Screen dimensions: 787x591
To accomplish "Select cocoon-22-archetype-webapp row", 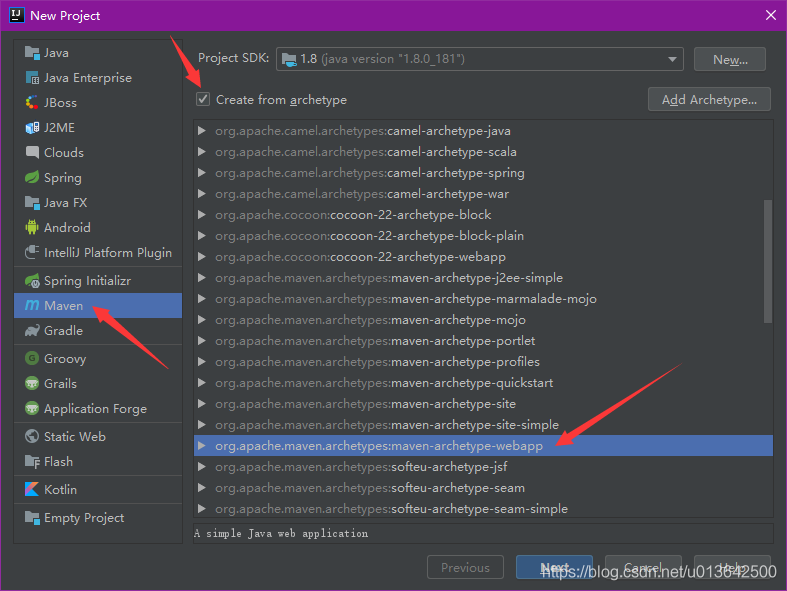I will [x=483, y=257].
